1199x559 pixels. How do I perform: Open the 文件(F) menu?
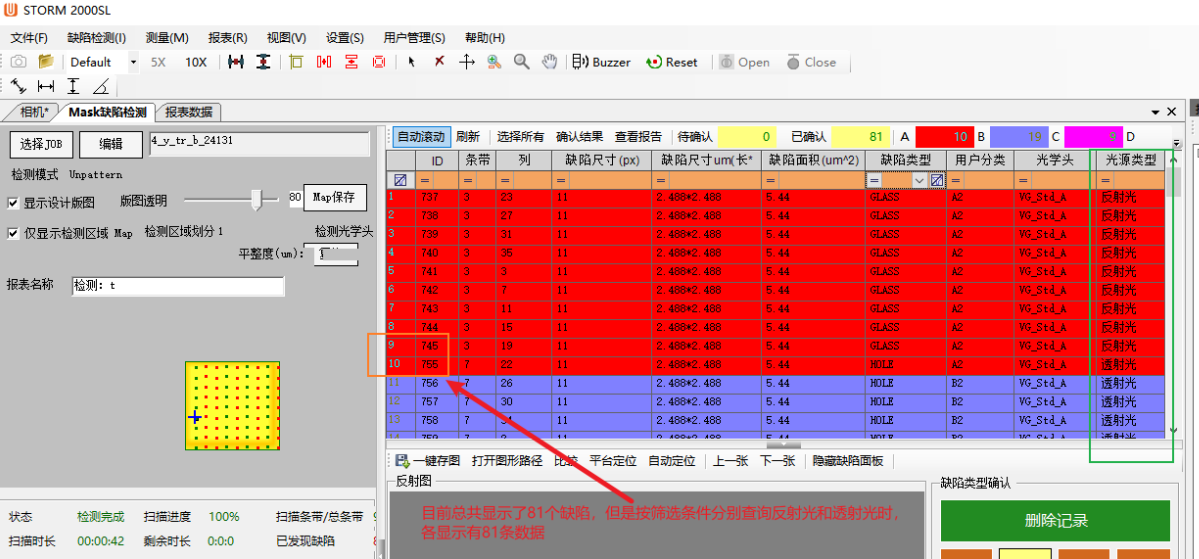pyautogui.click(x=29, y=37)
